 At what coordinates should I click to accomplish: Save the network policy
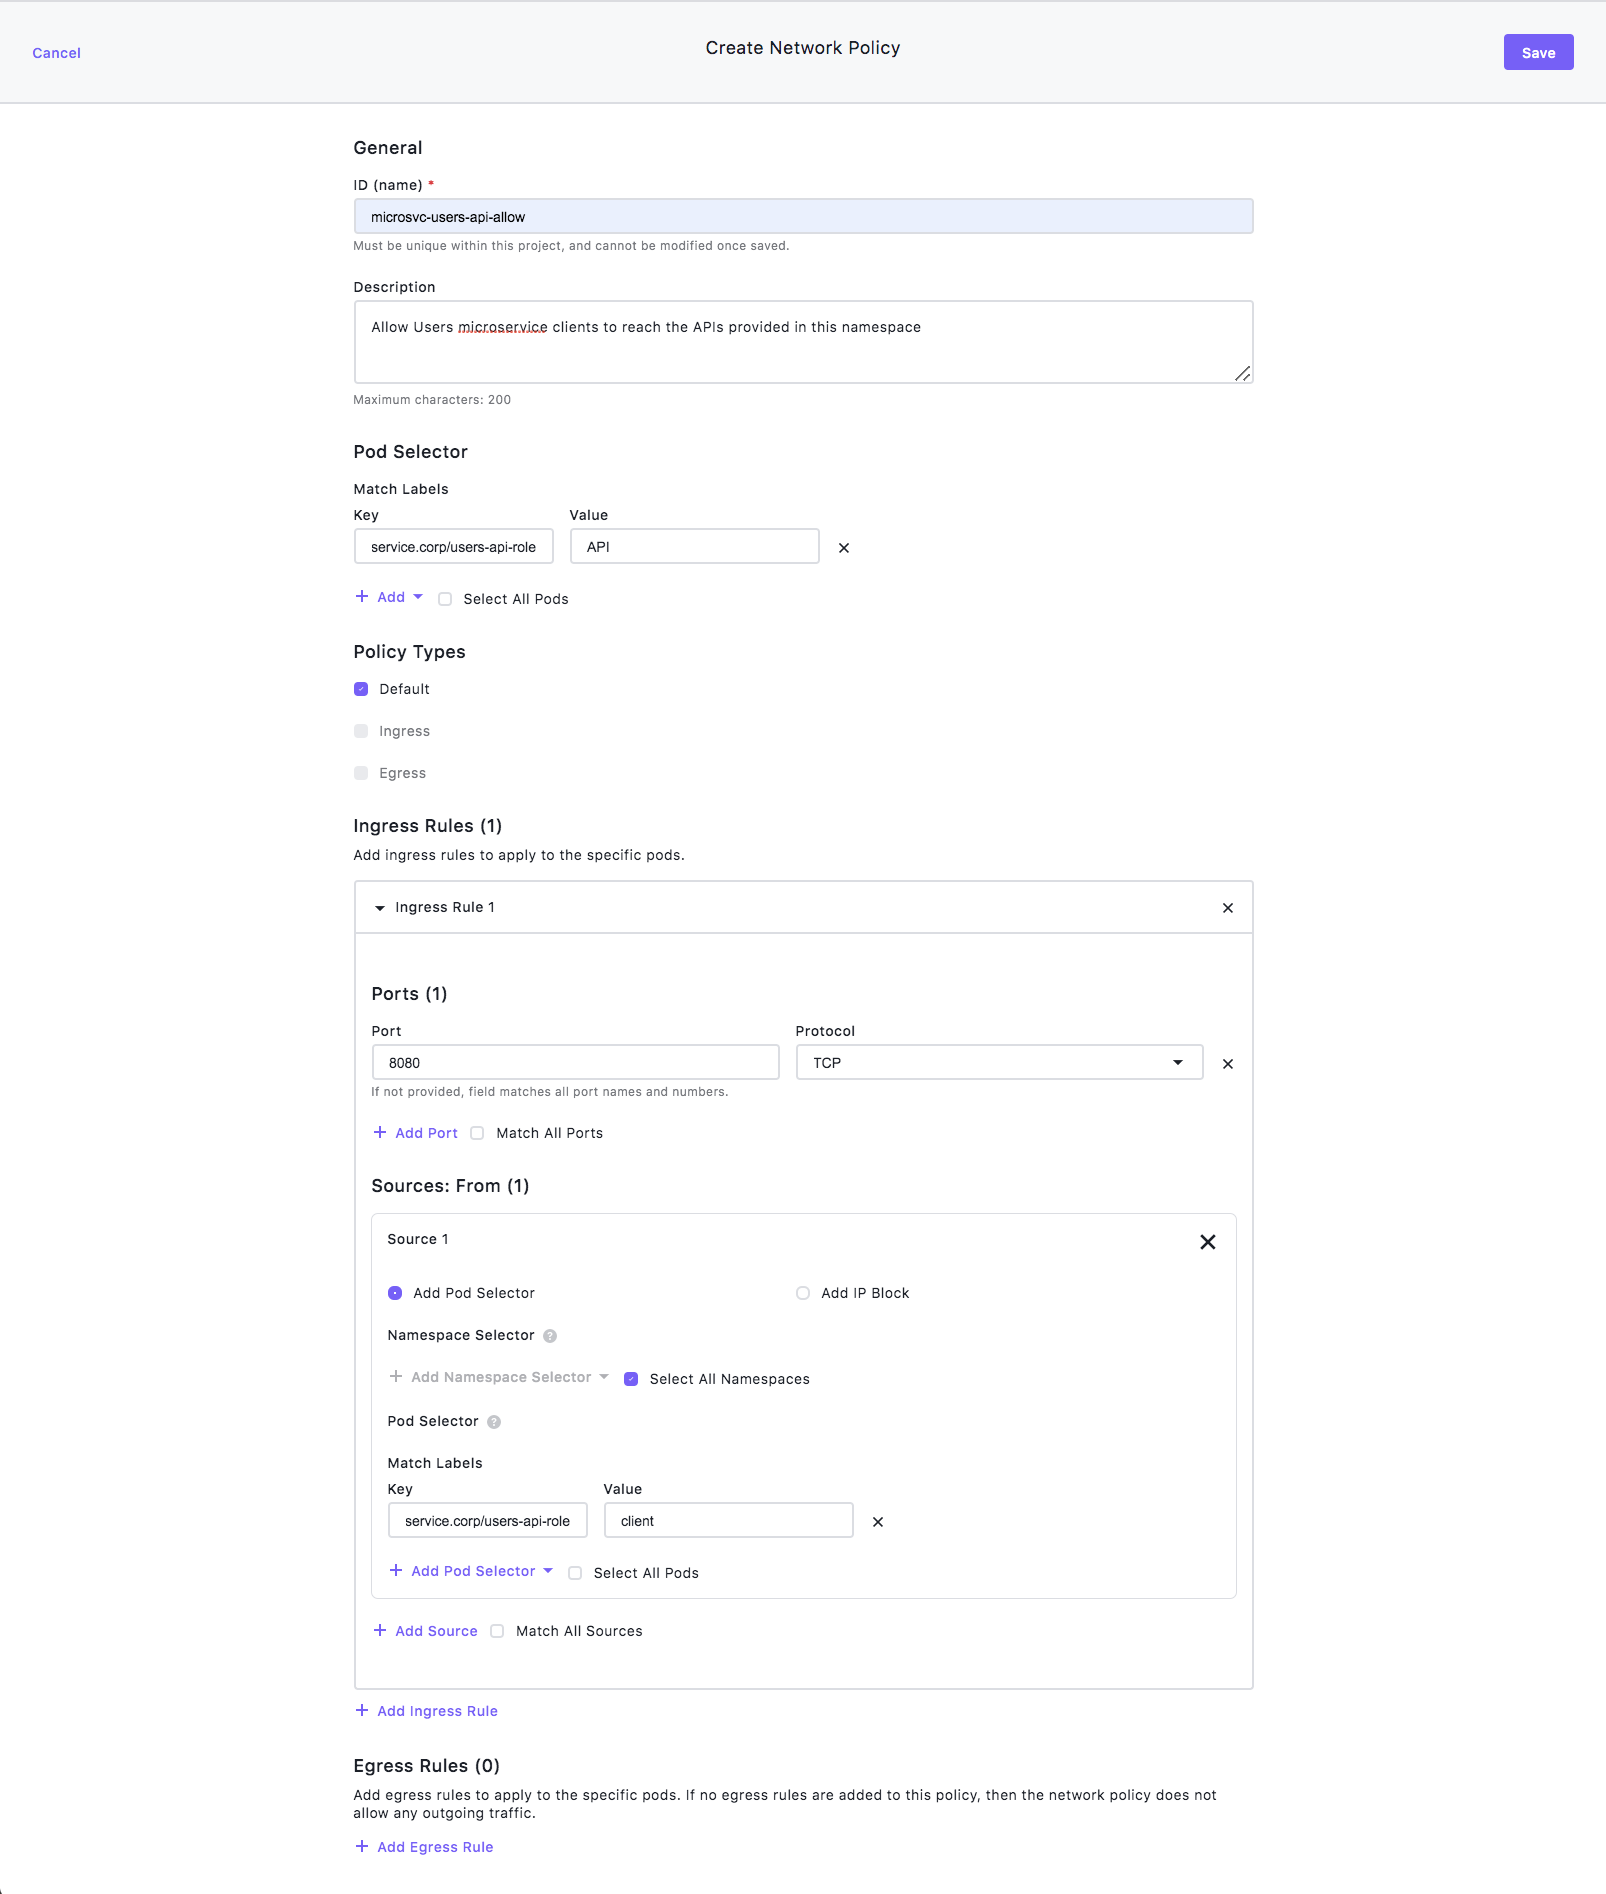click(1538, 52)
